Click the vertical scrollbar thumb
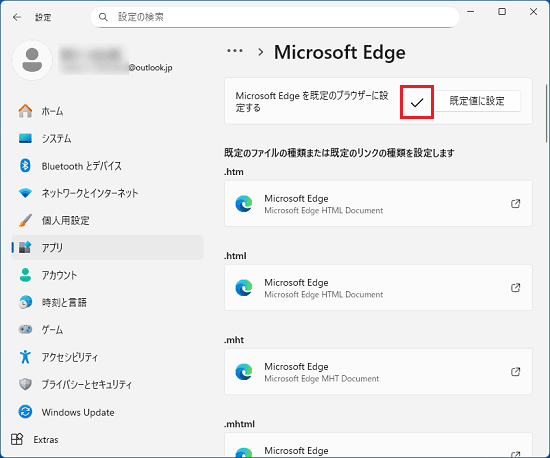This screenshot has width=550, height=458. [x=546, y=113]
